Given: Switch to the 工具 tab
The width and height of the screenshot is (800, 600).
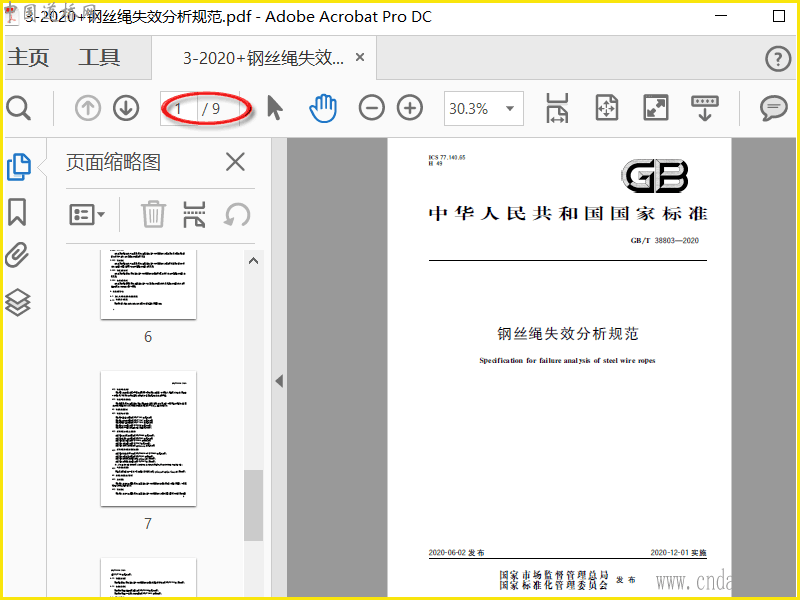Looking at the screenshot, I should 99,57.
